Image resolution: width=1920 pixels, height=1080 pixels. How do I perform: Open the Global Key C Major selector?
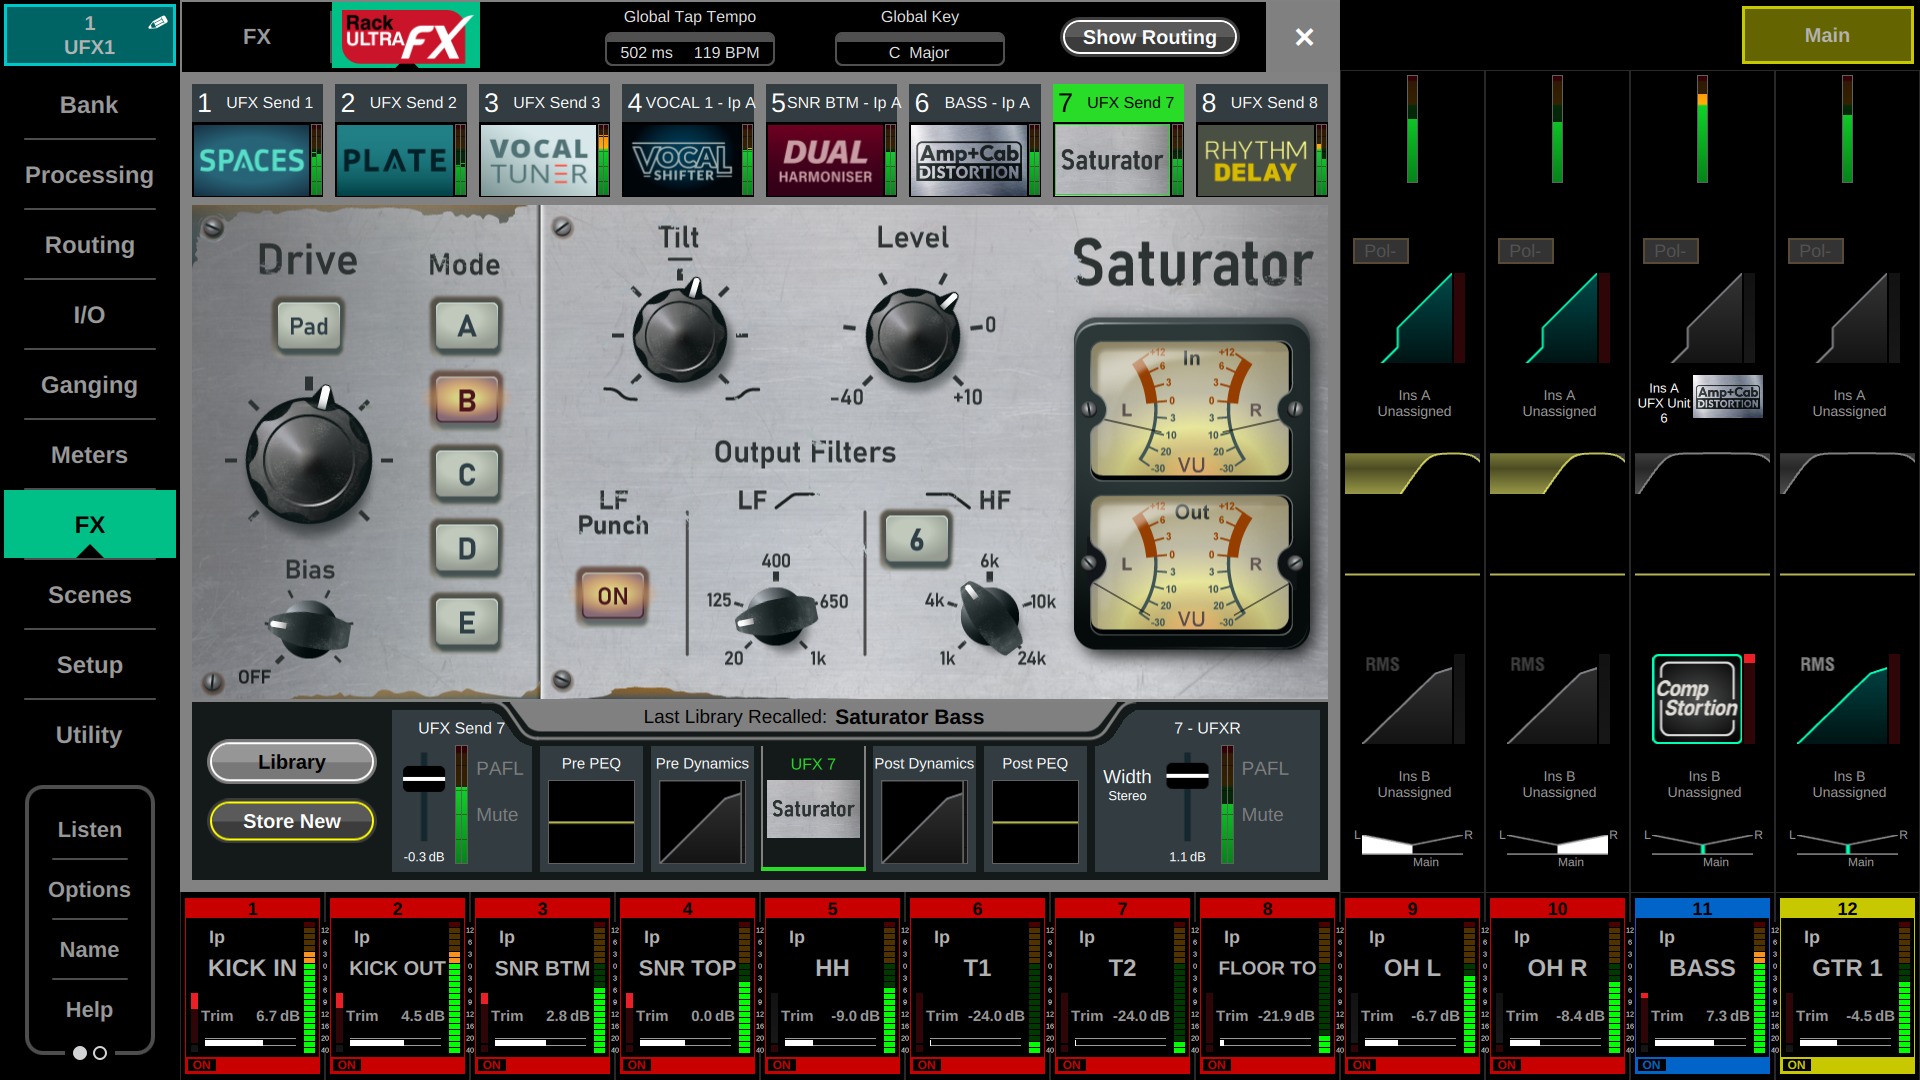tap(918, 52)
